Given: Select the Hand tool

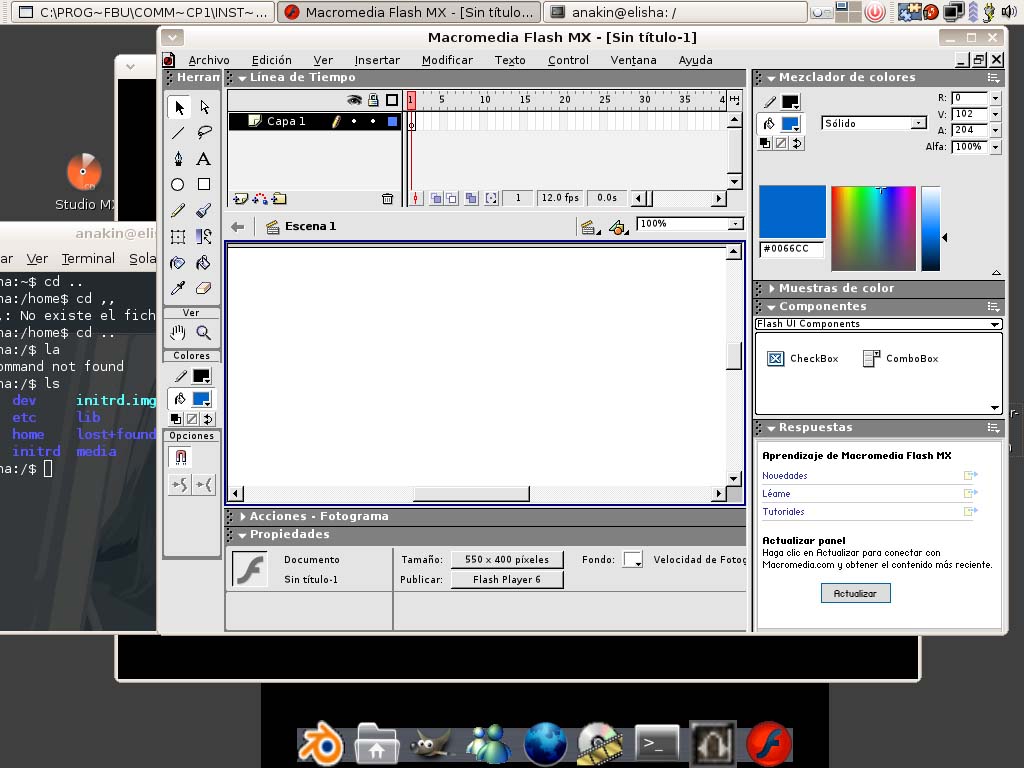Looking at the screenshot, I should (178, 333).
